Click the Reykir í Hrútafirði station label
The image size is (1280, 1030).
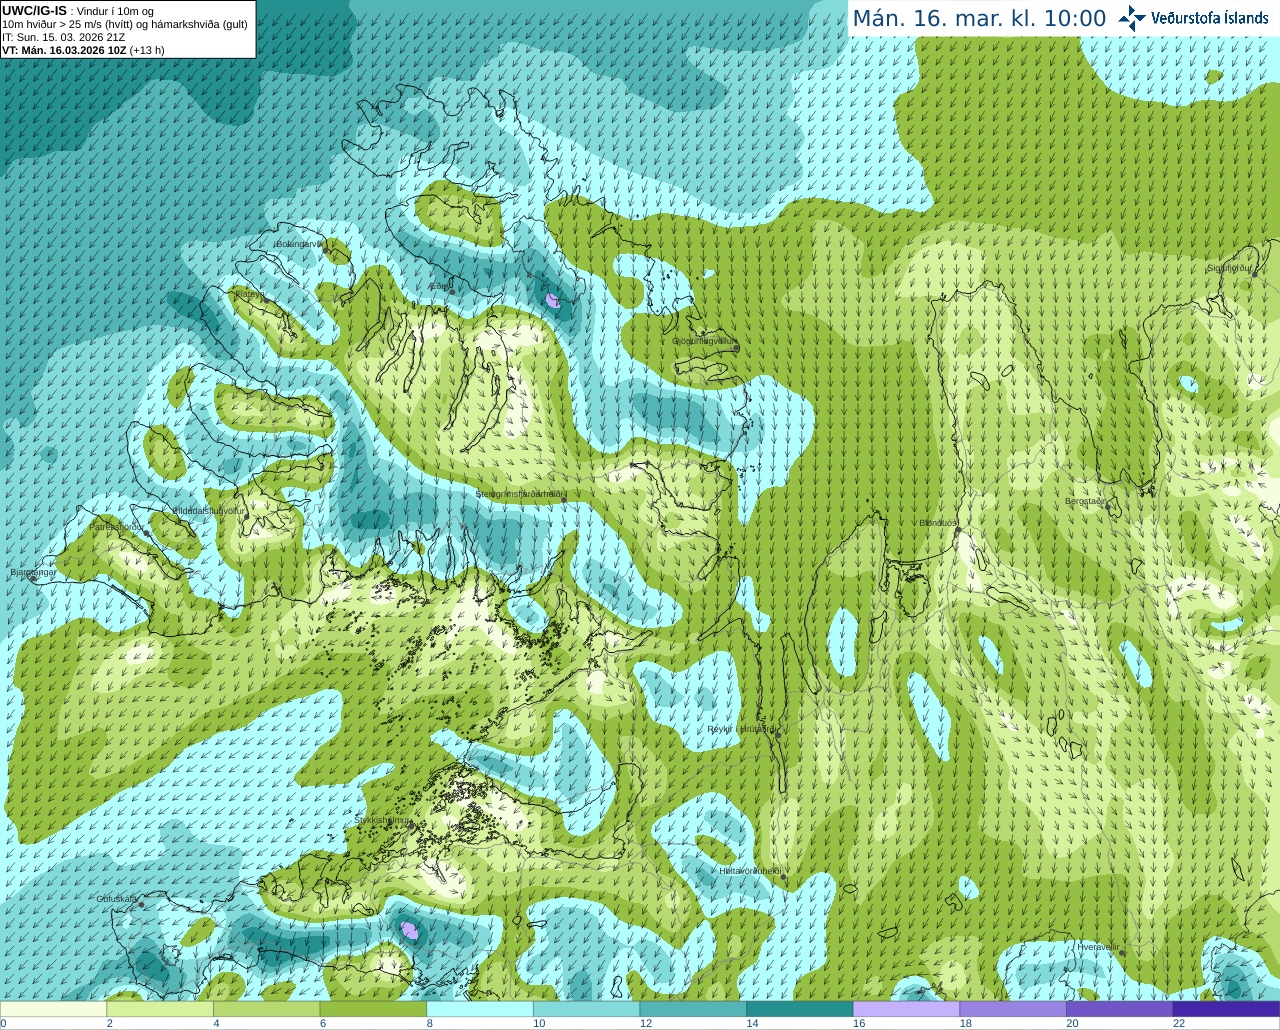741,729
